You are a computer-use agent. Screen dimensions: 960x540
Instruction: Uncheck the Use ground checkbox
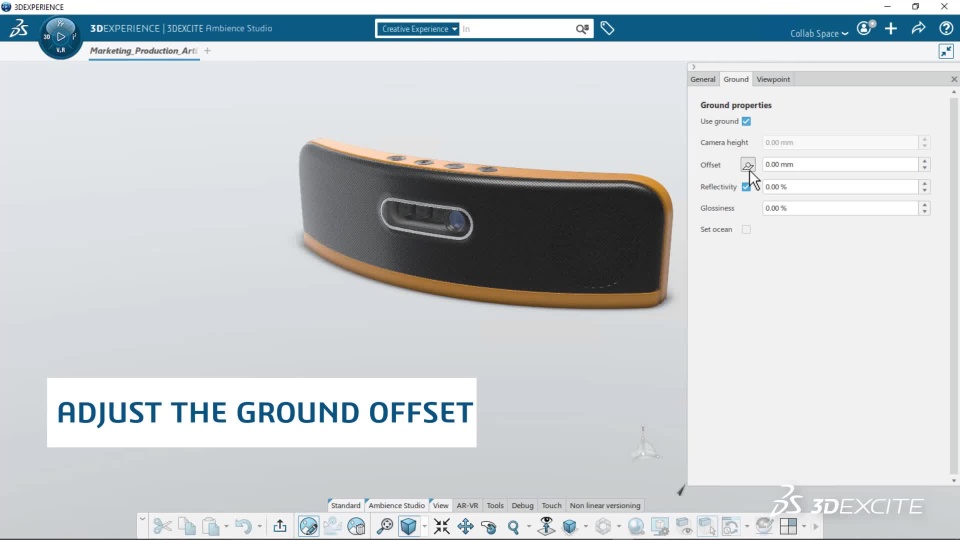tap(746, 121)
